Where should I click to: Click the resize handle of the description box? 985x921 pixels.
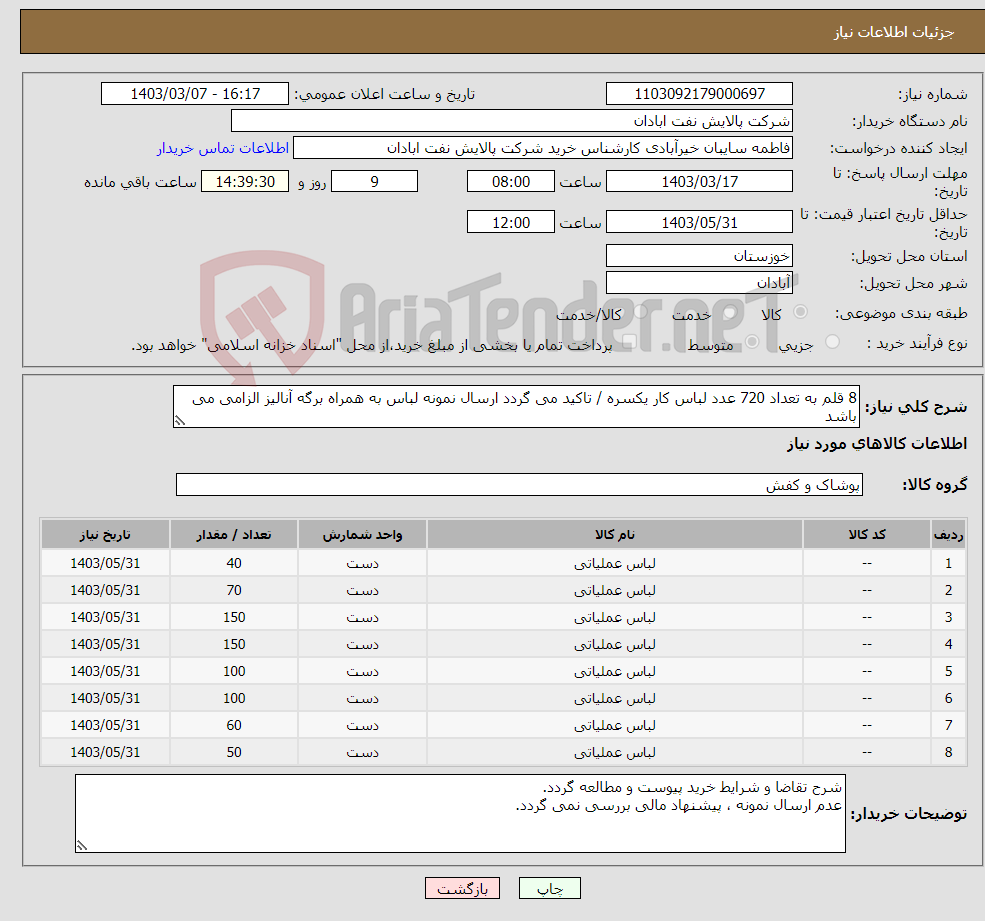point(180,421)
